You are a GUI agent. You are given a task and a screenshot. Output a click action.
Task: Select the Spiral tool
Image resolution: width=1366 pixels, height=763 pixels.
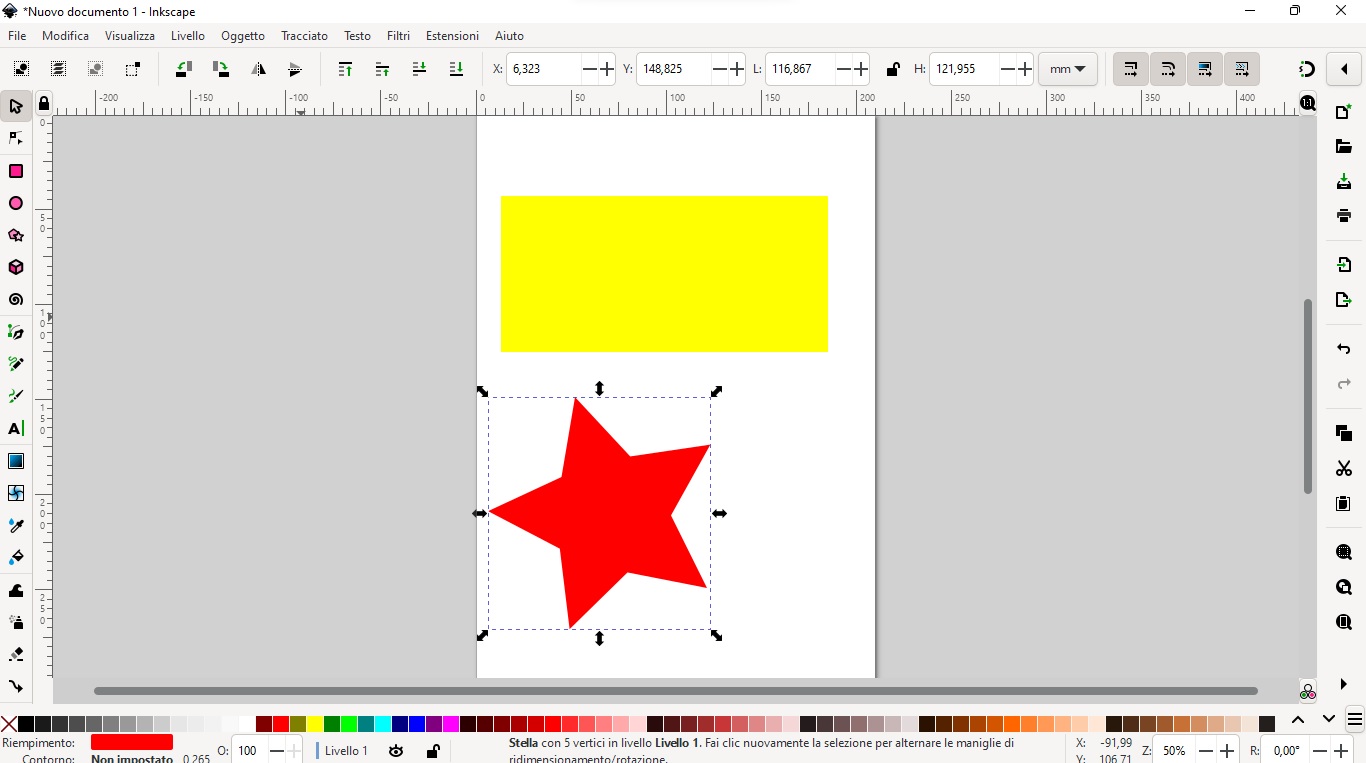pyautogui.click(x=16, y=299)
